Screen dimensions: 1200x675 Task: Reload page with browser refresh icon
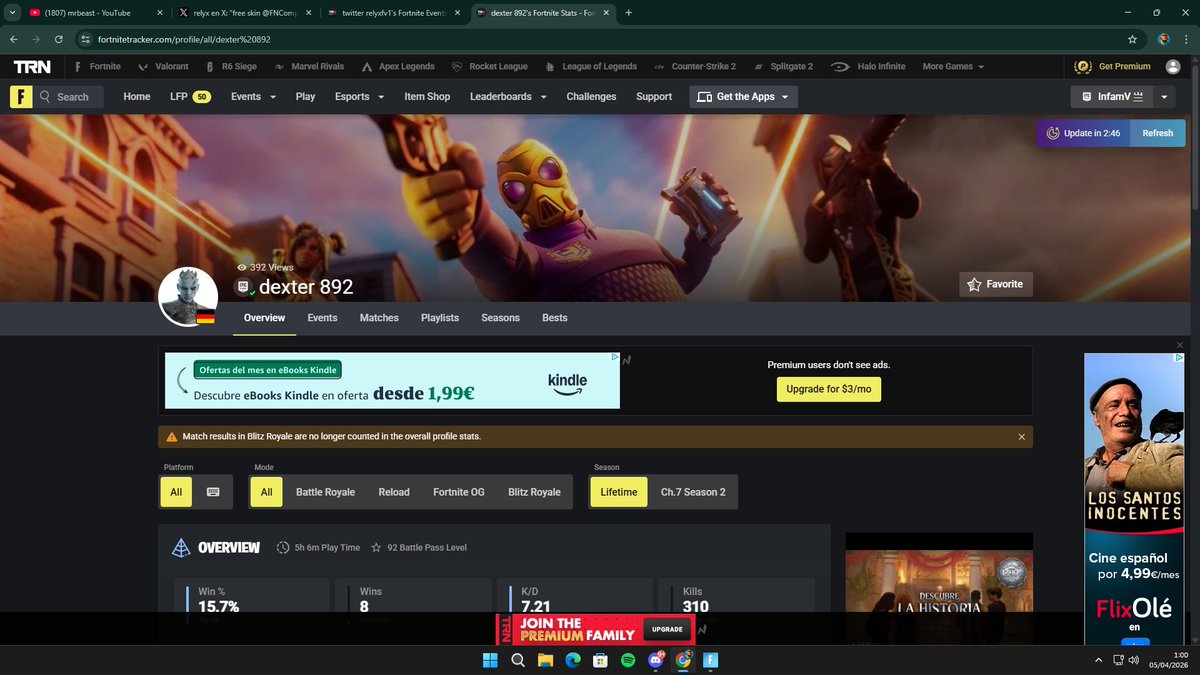tap(60, 39)
